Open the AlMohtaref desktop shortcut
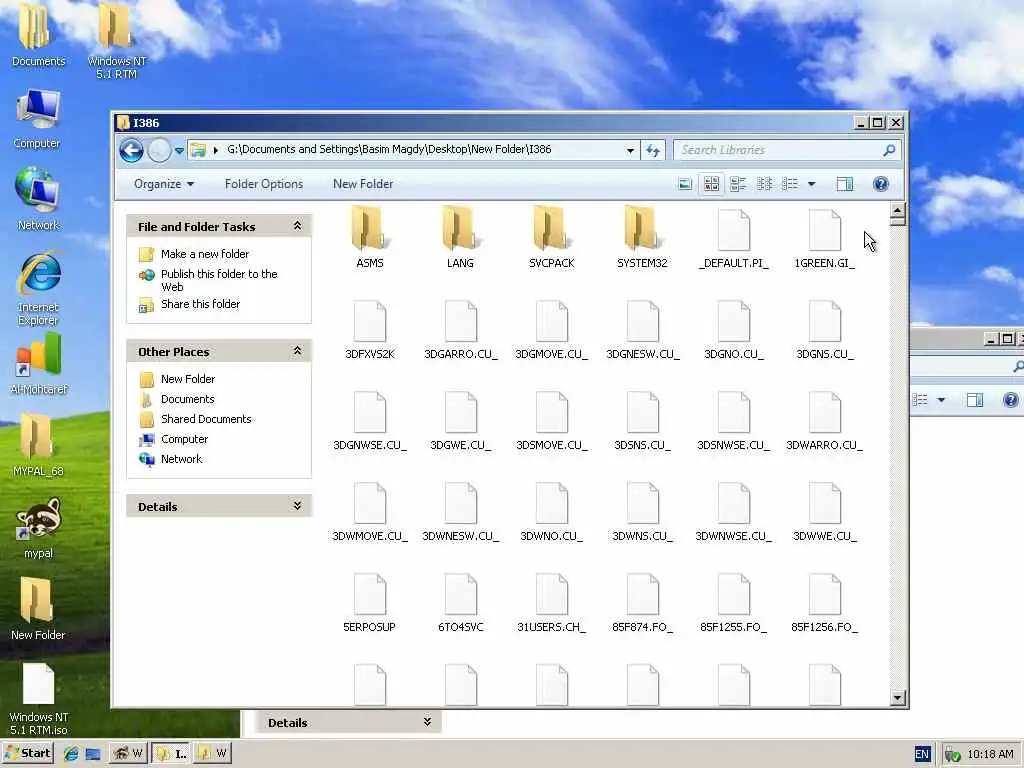Viewport: 1024px width, 768px height. 39,363
